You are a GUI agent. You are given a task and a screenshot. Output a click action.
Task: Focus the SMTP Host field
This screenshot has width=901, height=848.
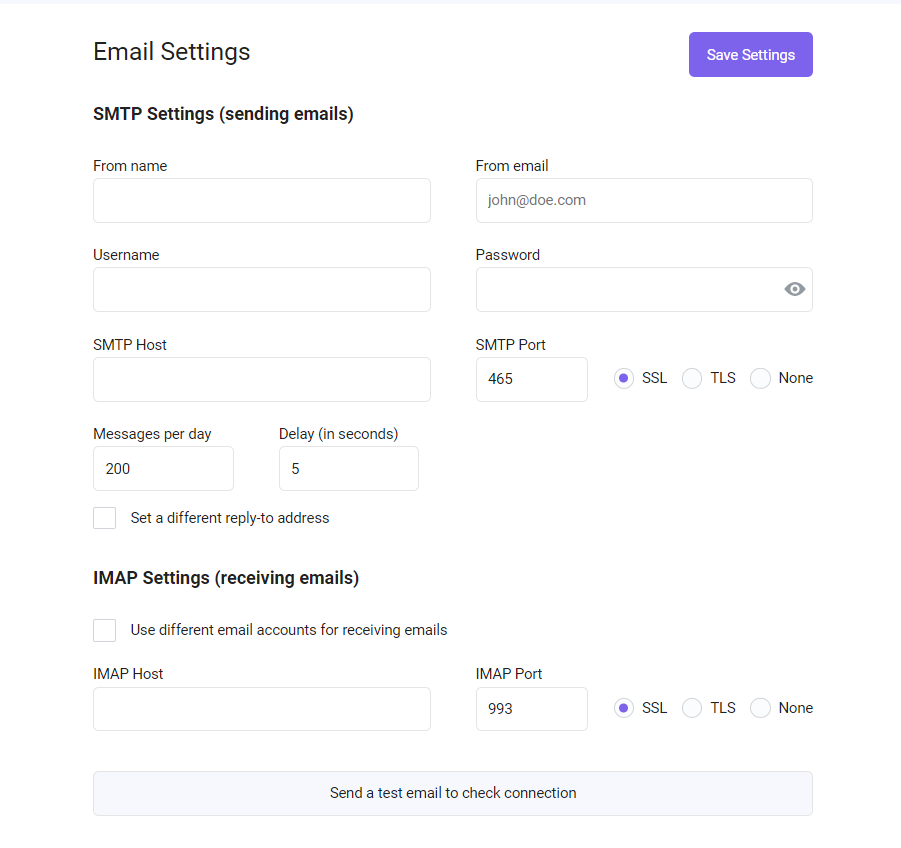tap(262, 379)
